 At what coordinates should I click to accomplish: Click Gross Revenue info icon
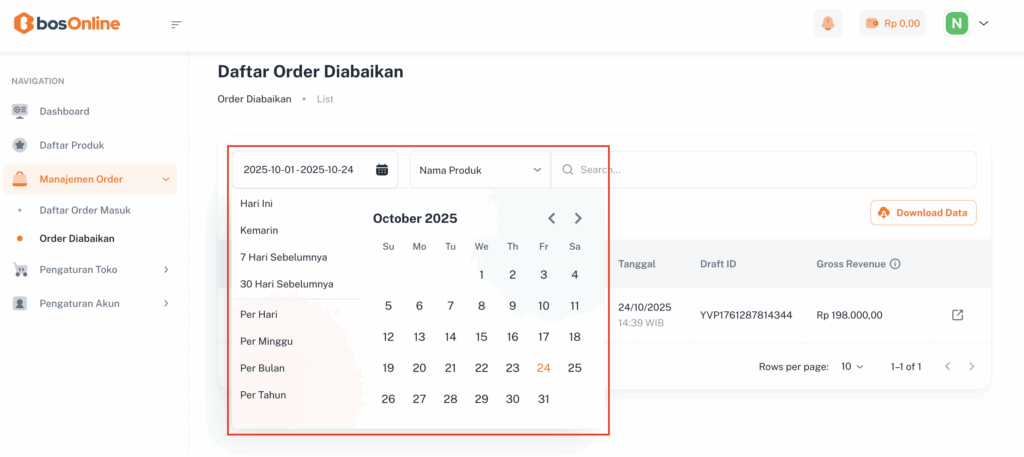click(x=895, y=264)
